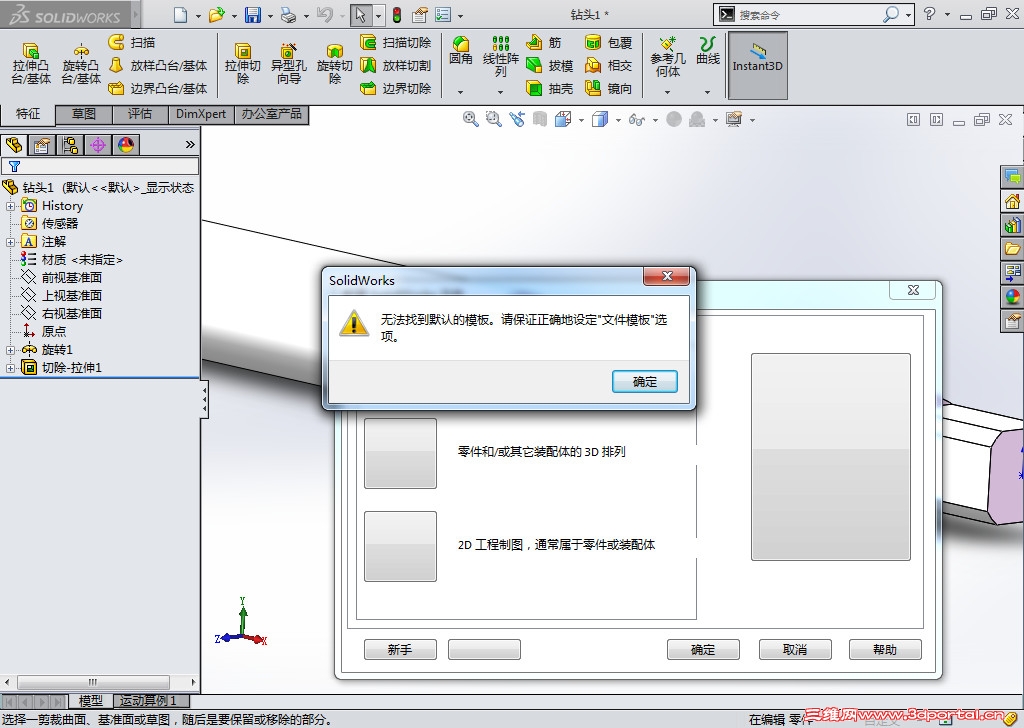Click Zoom to Fit in heads-up view toolbar
This screenshot has height=728, width=1024.
[470, 119]
